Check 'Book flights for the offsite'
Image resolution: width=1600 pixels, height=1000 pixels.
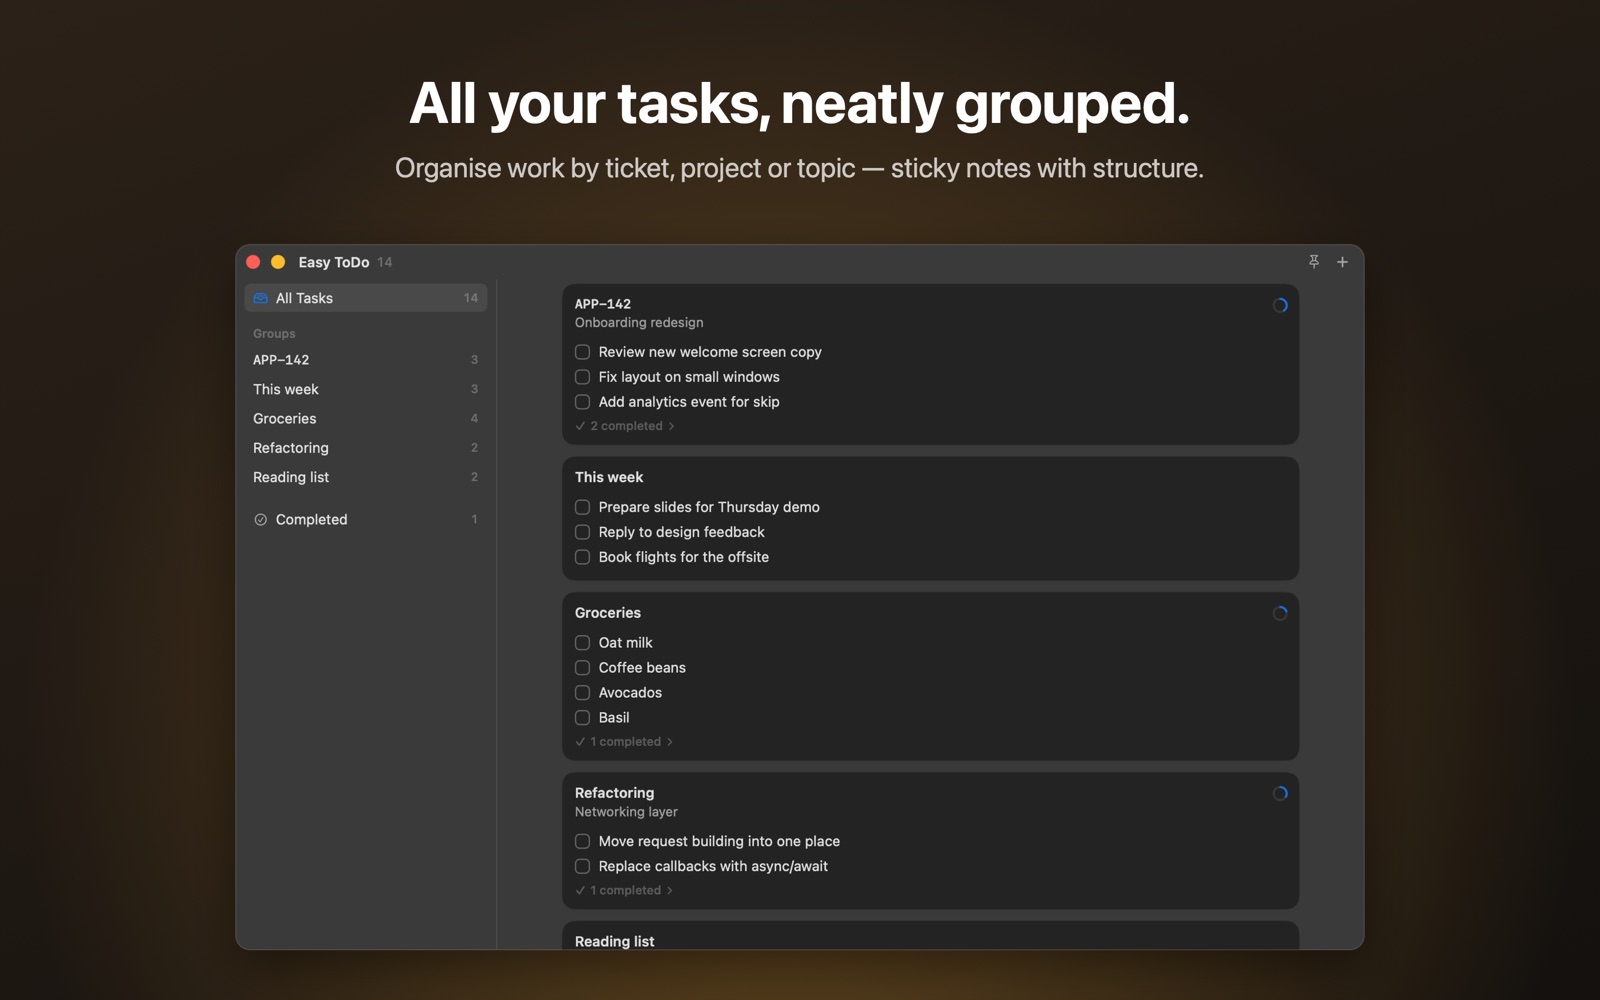(x=583, y=557)
